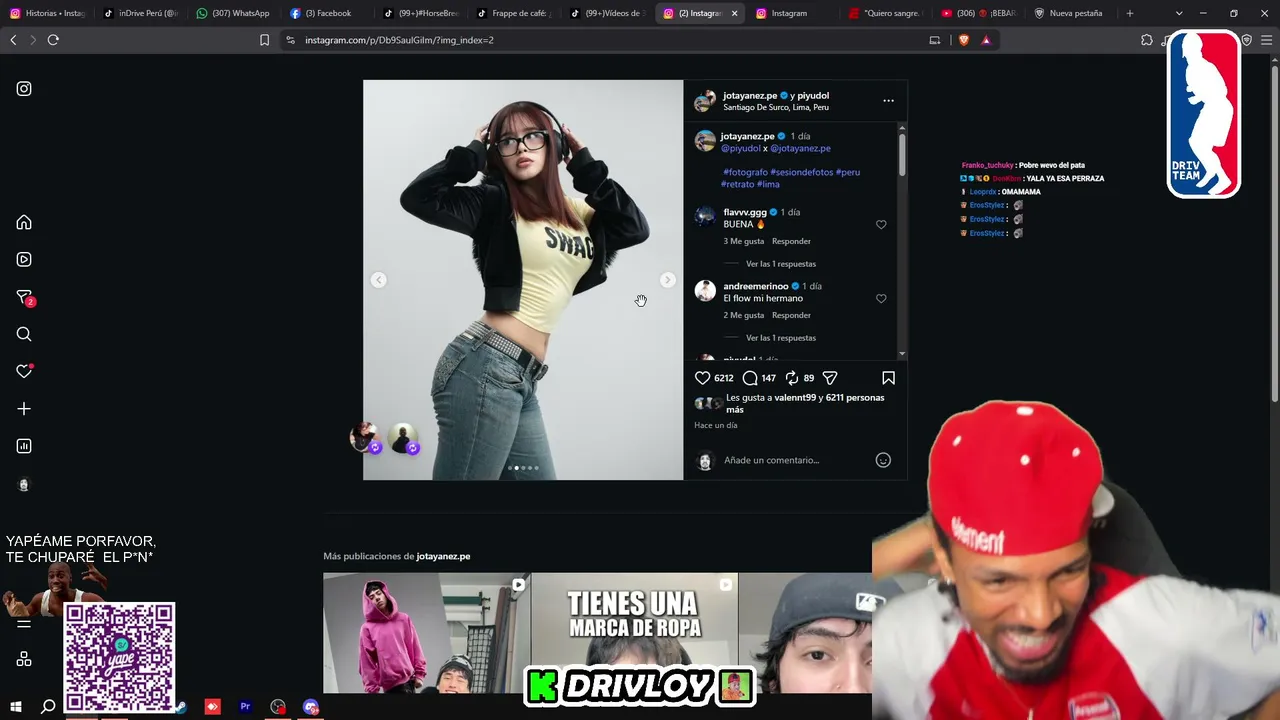
Task: Switch to the 'Nueva pestaña' tab
Action: 1069,13
